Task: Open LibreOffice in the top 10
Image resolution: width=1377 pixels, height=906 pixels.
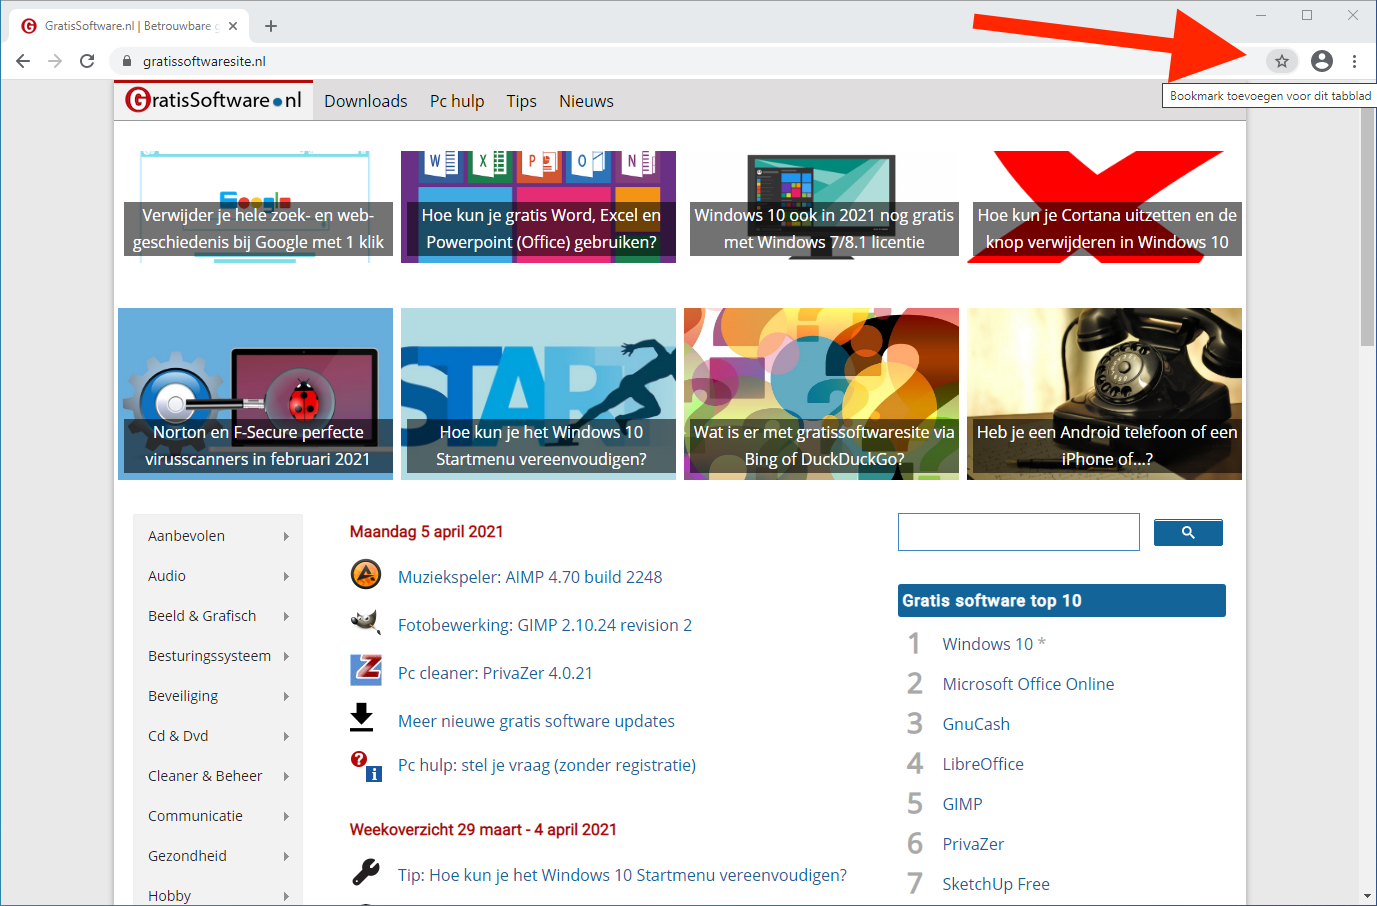Action: coord(982,764)
